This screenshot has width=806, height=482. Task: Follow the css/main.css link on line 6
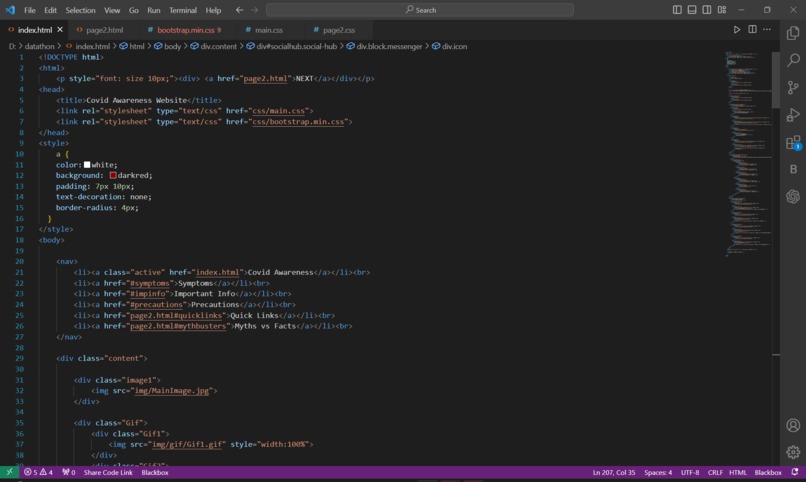click(x=280, y=111)
